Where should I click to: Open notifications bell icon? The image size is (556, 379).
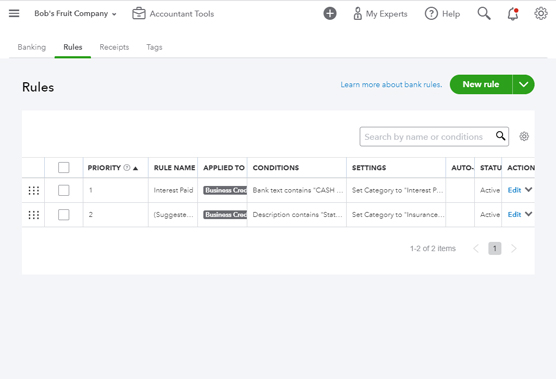(513, 13)
